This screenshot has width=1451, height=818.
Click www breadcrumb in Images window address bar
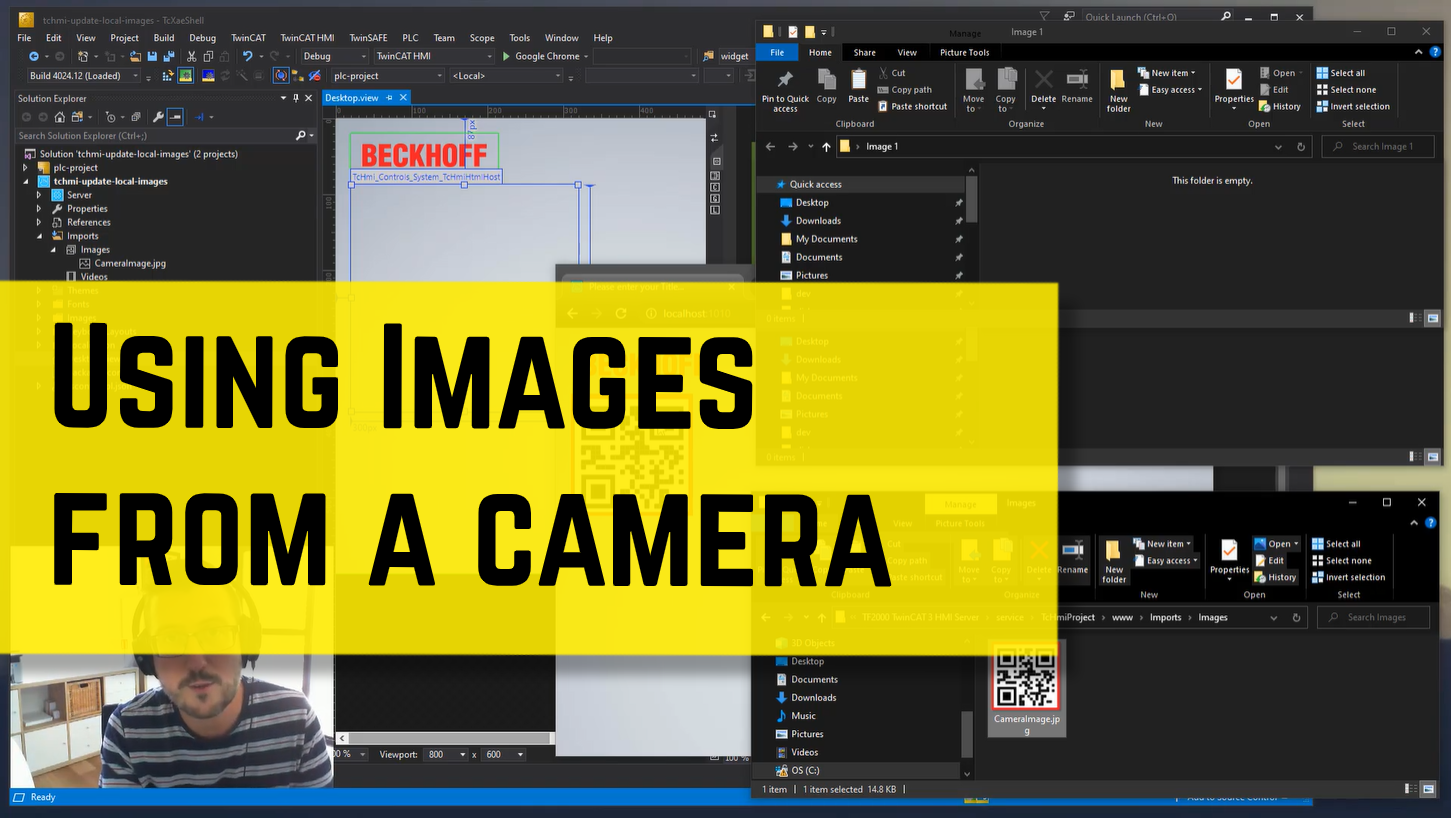[1122, 618]
